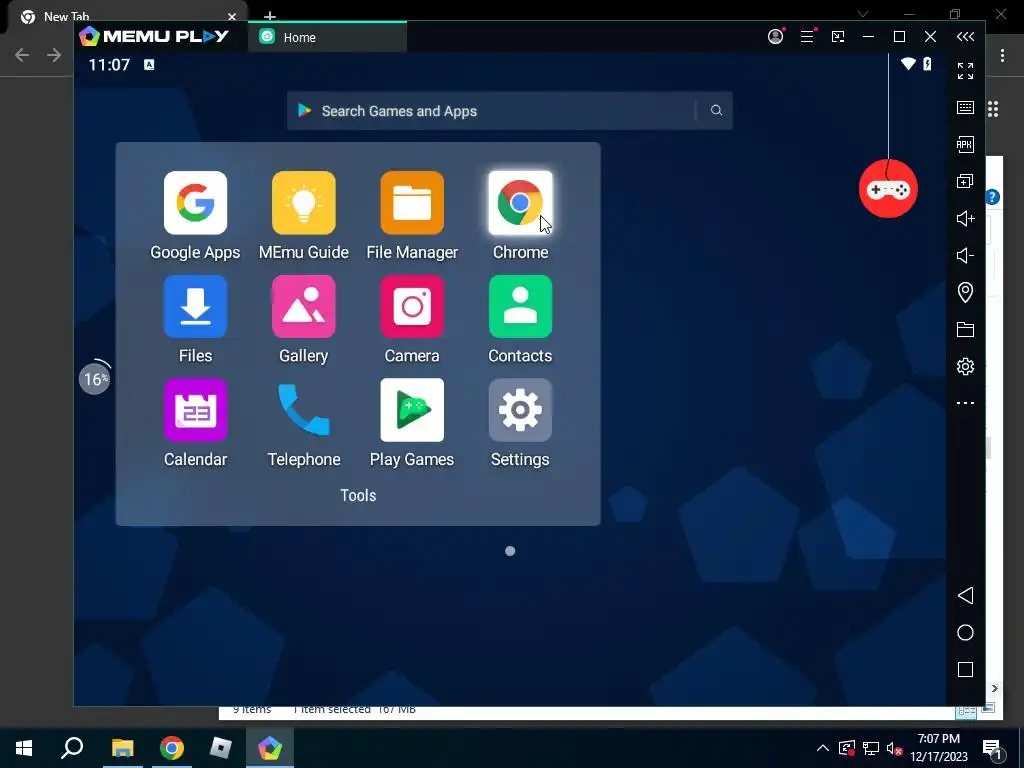Open the keyboard mapping tool
Viewport: 1024px width, 768px height.
[965, 108]
